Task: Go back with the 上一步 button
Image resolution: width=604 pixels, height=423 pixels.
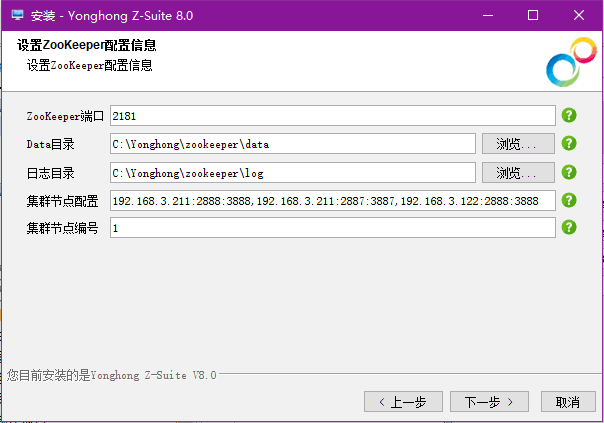Action: (403, 402)
